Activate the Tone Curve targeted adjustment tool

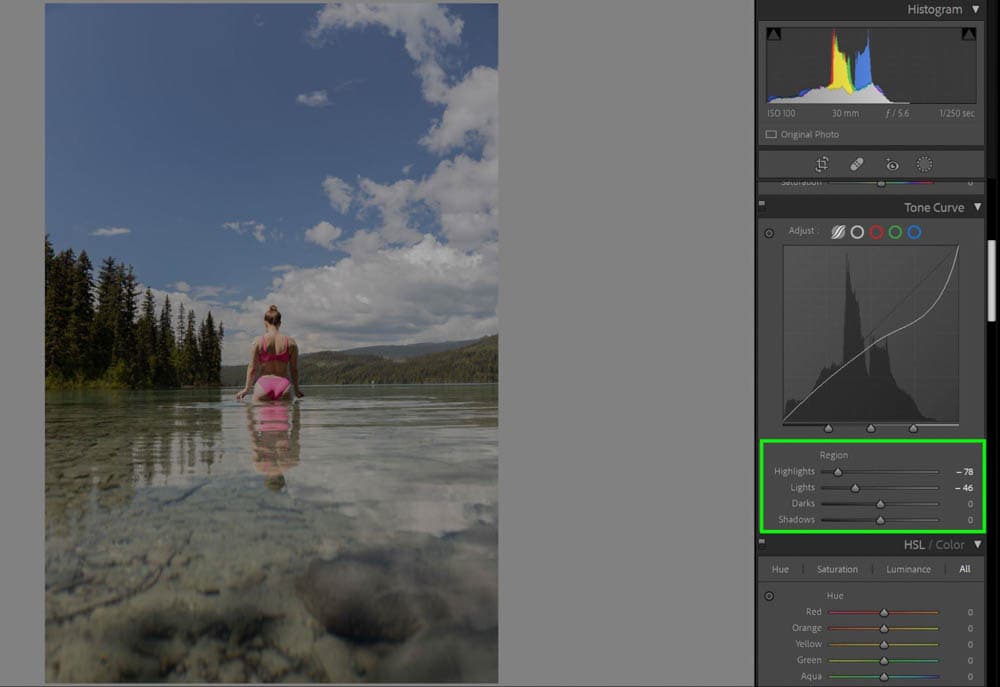click(769, 233)
